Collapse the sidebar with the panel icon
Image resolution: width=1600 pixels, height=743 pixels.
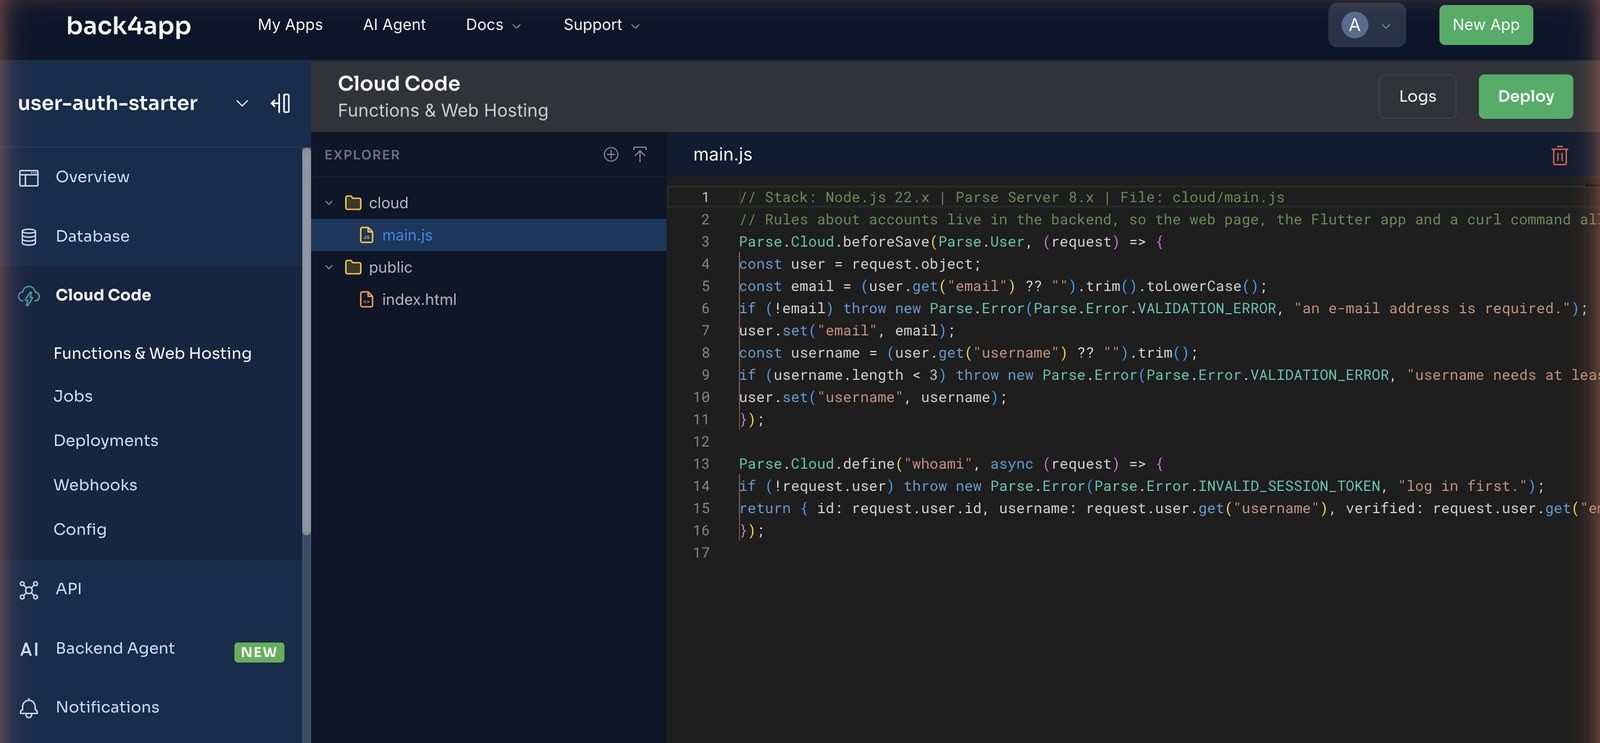[280, 103]
